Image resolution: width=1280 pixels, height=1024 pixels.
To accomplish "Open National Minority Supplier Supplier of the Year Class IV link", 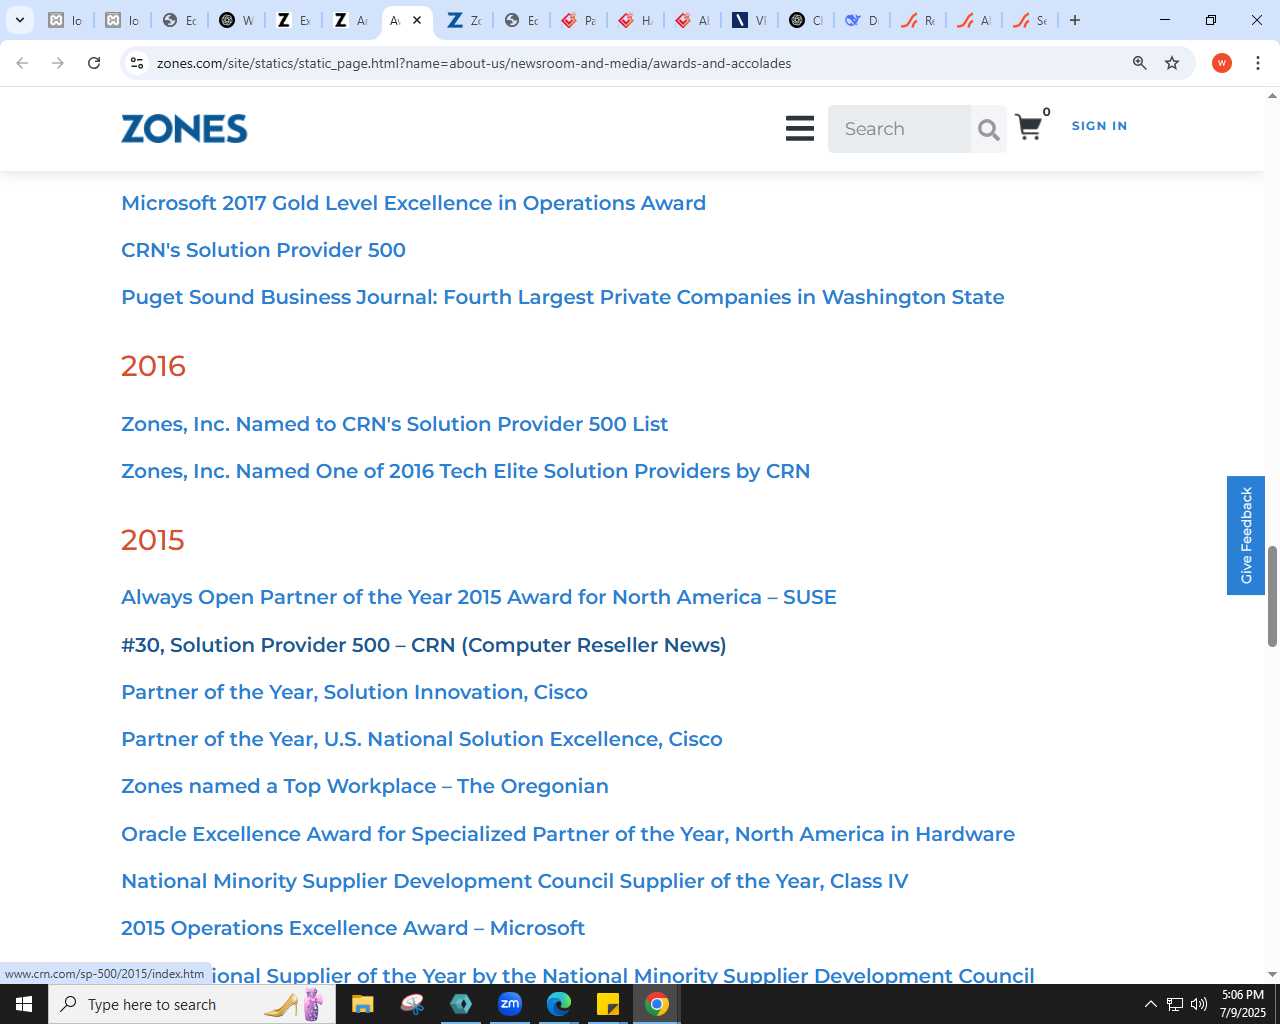I will [514, 881].
